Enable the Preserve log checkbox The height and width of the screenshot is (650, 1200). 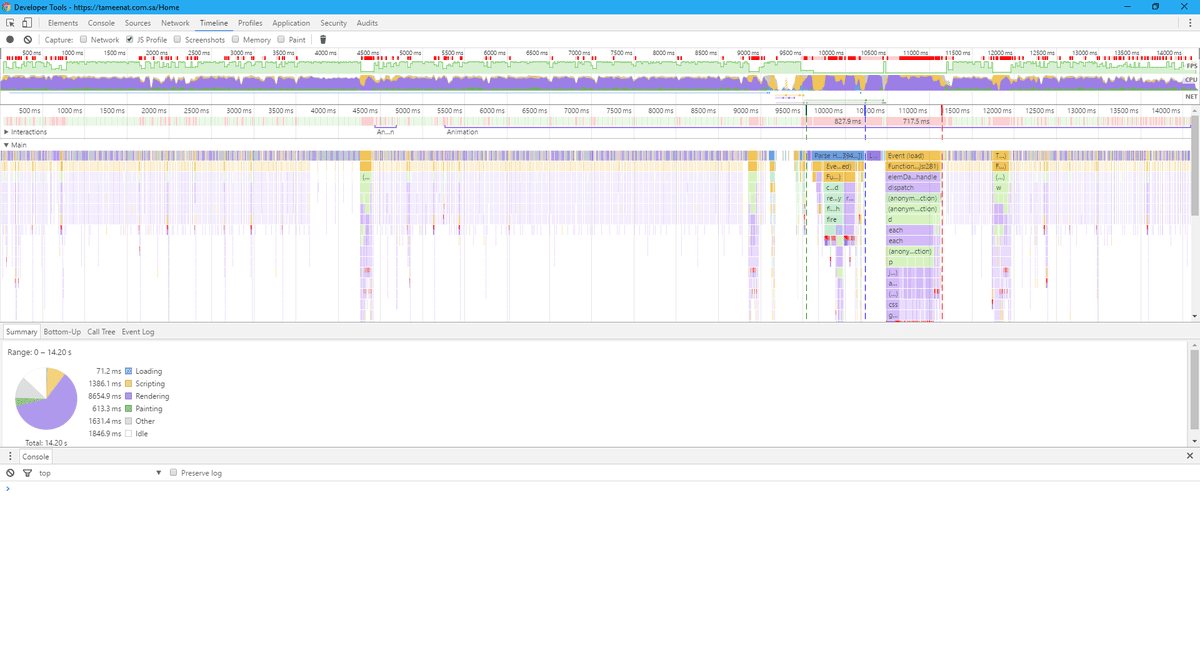pos(174,473)
